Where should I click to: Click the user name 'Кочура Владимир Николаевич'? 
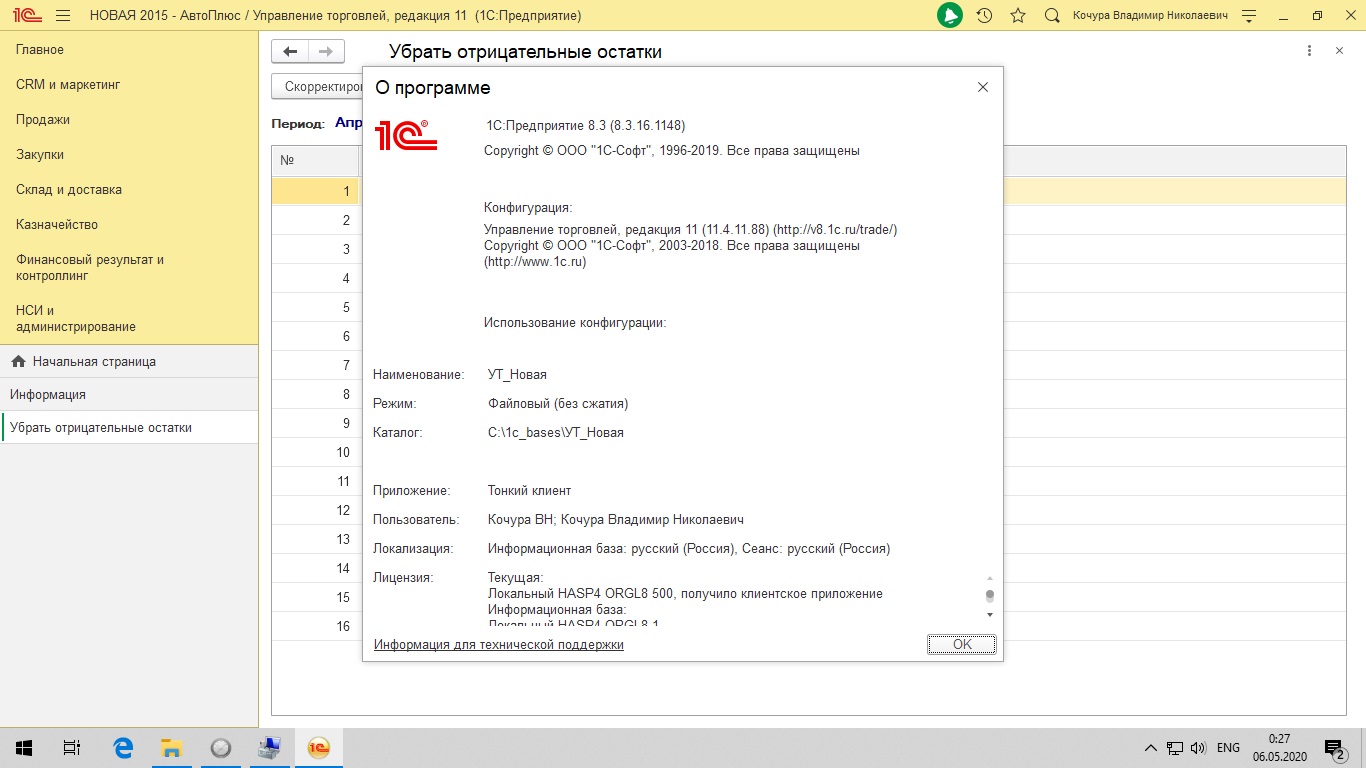(x=1150, y=16)
